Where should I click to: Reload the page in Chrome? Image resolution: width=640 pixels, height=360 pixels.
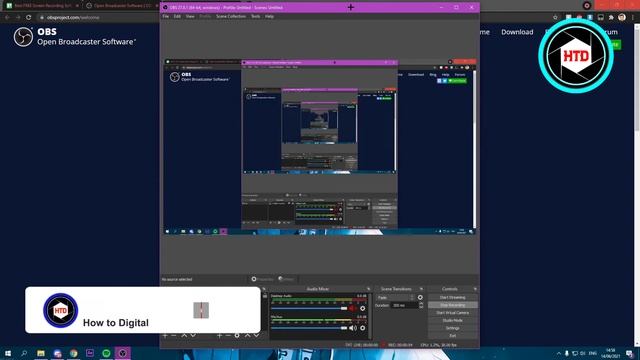(x=29, y=18)
